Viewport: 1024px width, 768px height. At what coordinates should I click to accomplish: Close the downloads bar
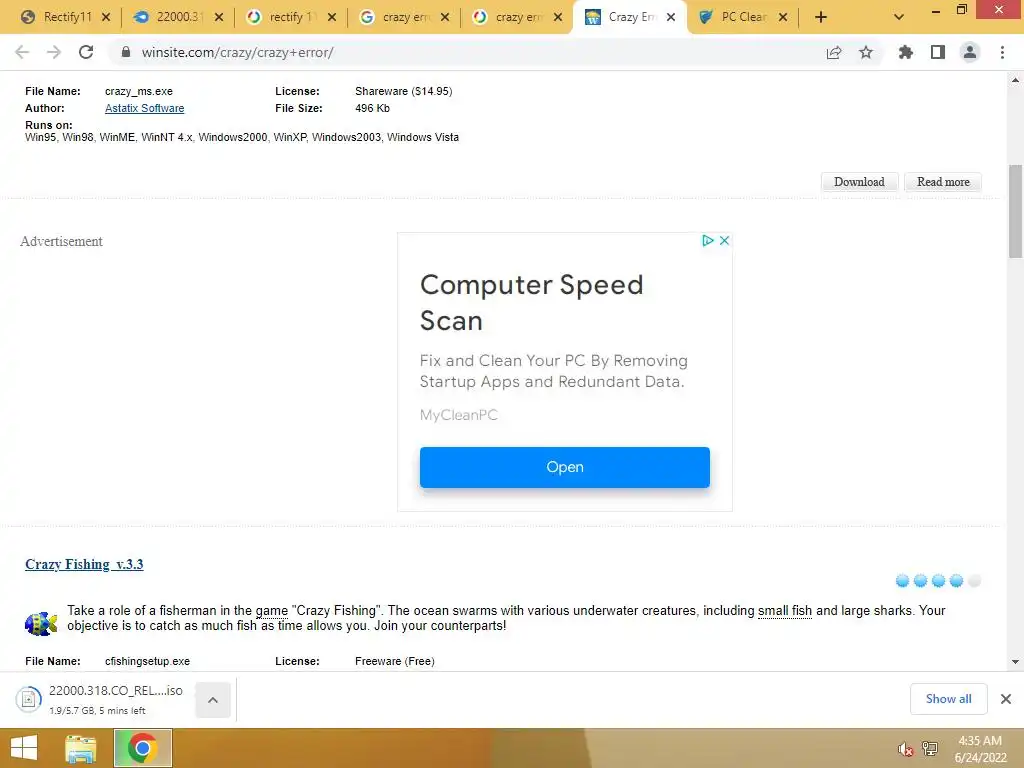[x=1006, y=699]
